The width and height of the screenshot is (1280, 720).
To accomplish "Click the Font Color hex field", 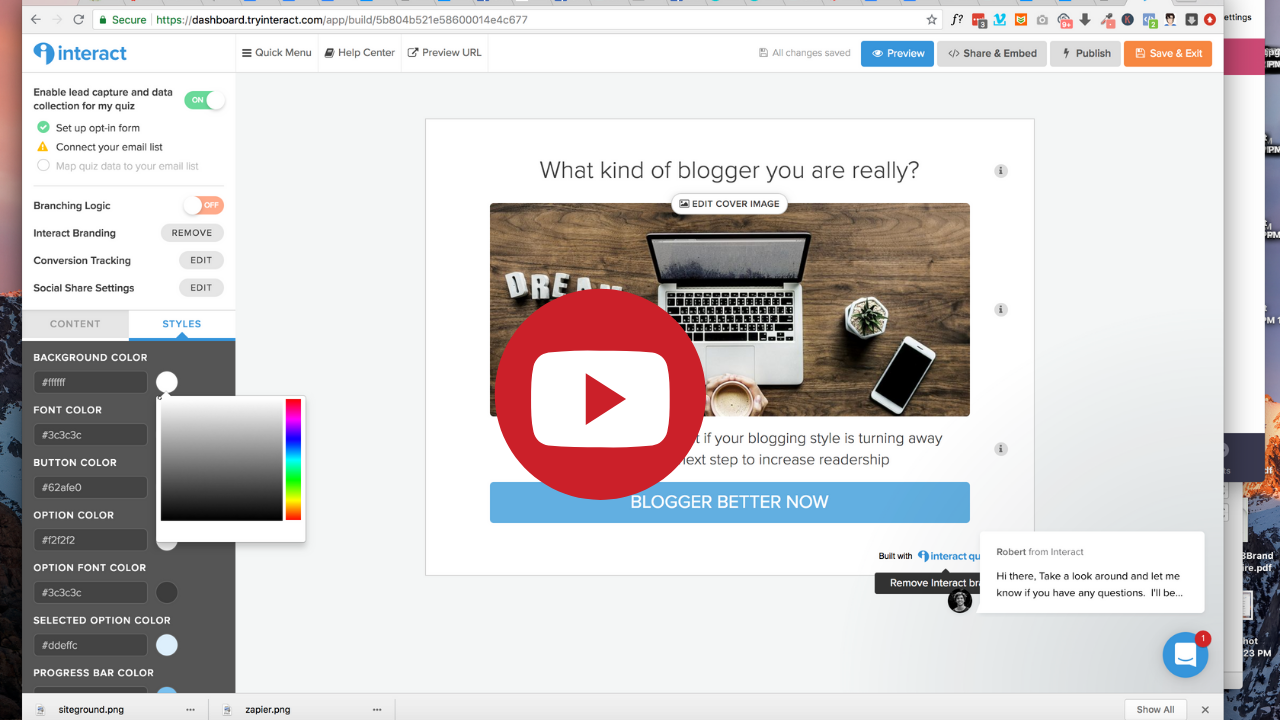I will [91, 435].
